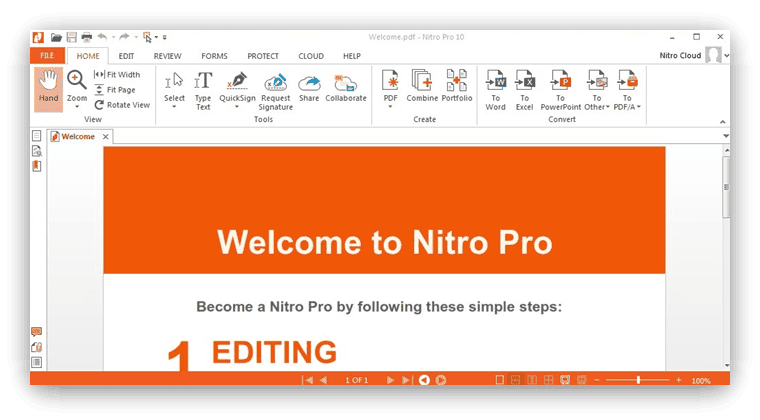Screen dimensions: 760x420
Task: Open the QuickSign dropdown
Action: (237, 107)
